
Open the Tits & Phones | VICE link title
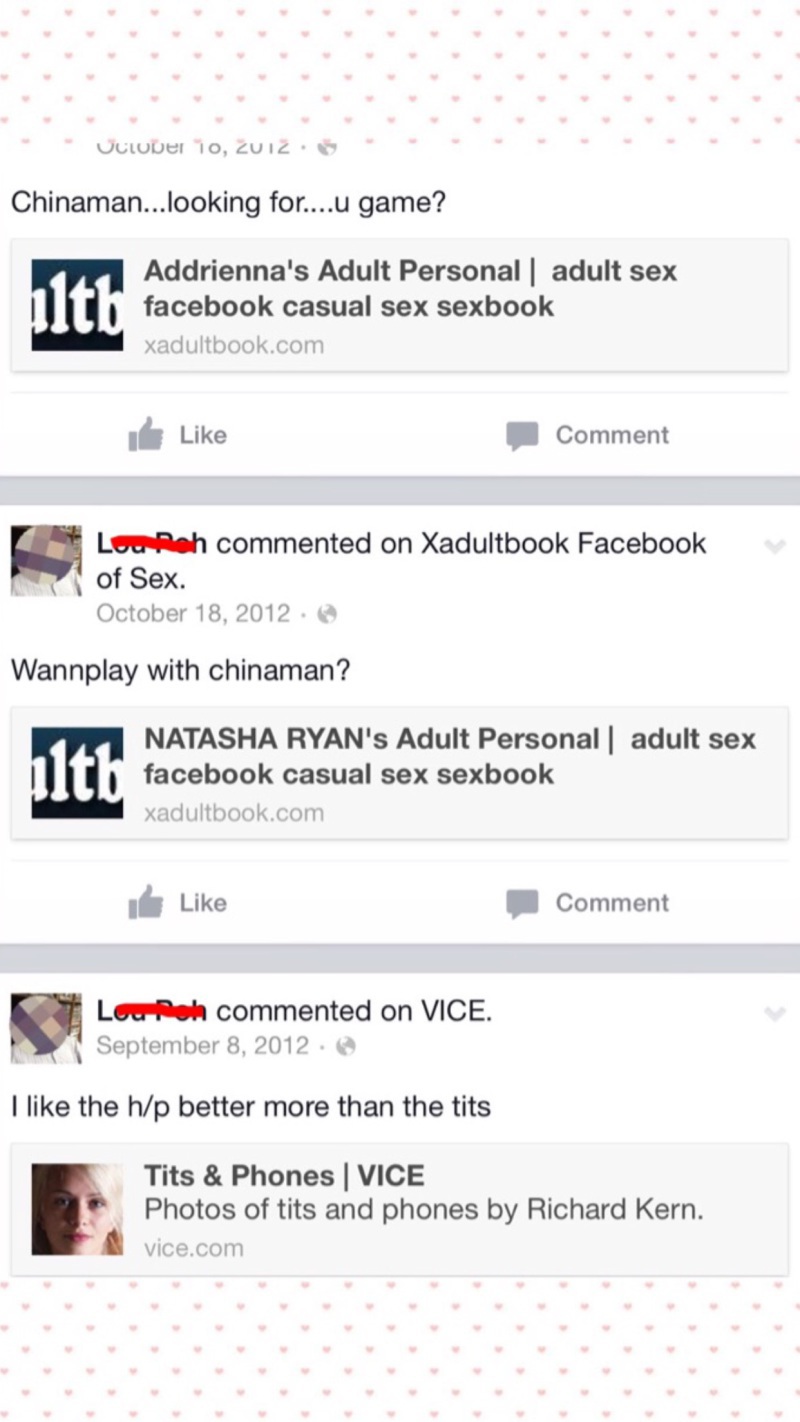[x=284, y=1175]
